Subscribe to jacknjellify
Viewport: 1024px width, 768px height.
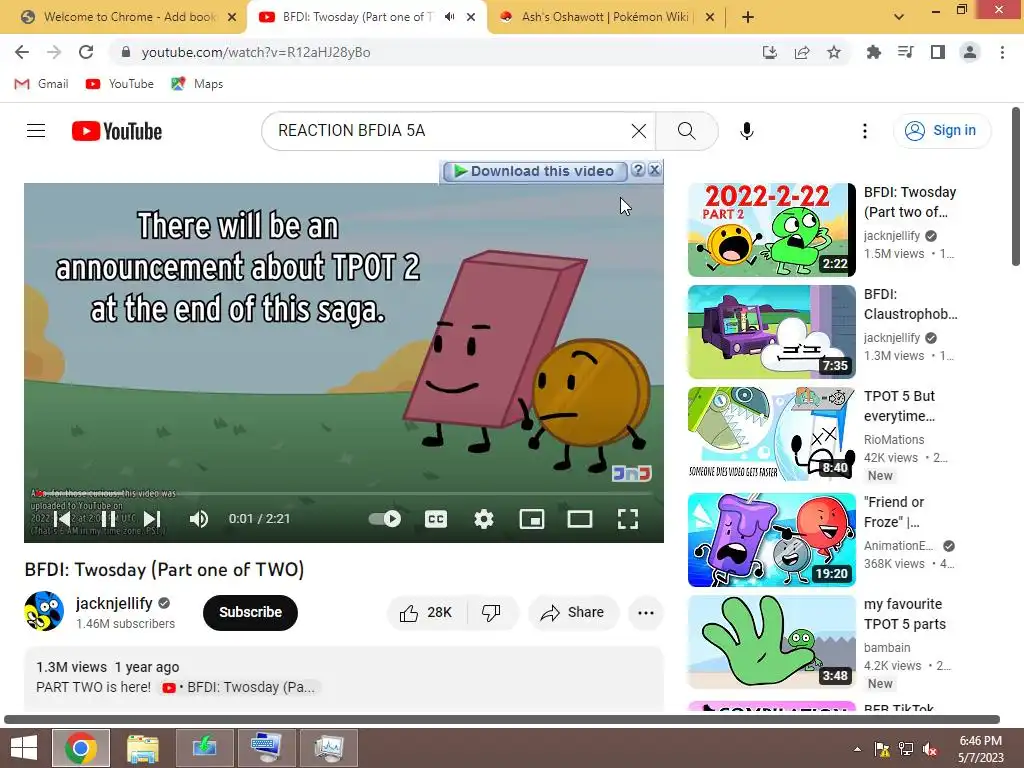pyautogui.click(x=250, y=613)
